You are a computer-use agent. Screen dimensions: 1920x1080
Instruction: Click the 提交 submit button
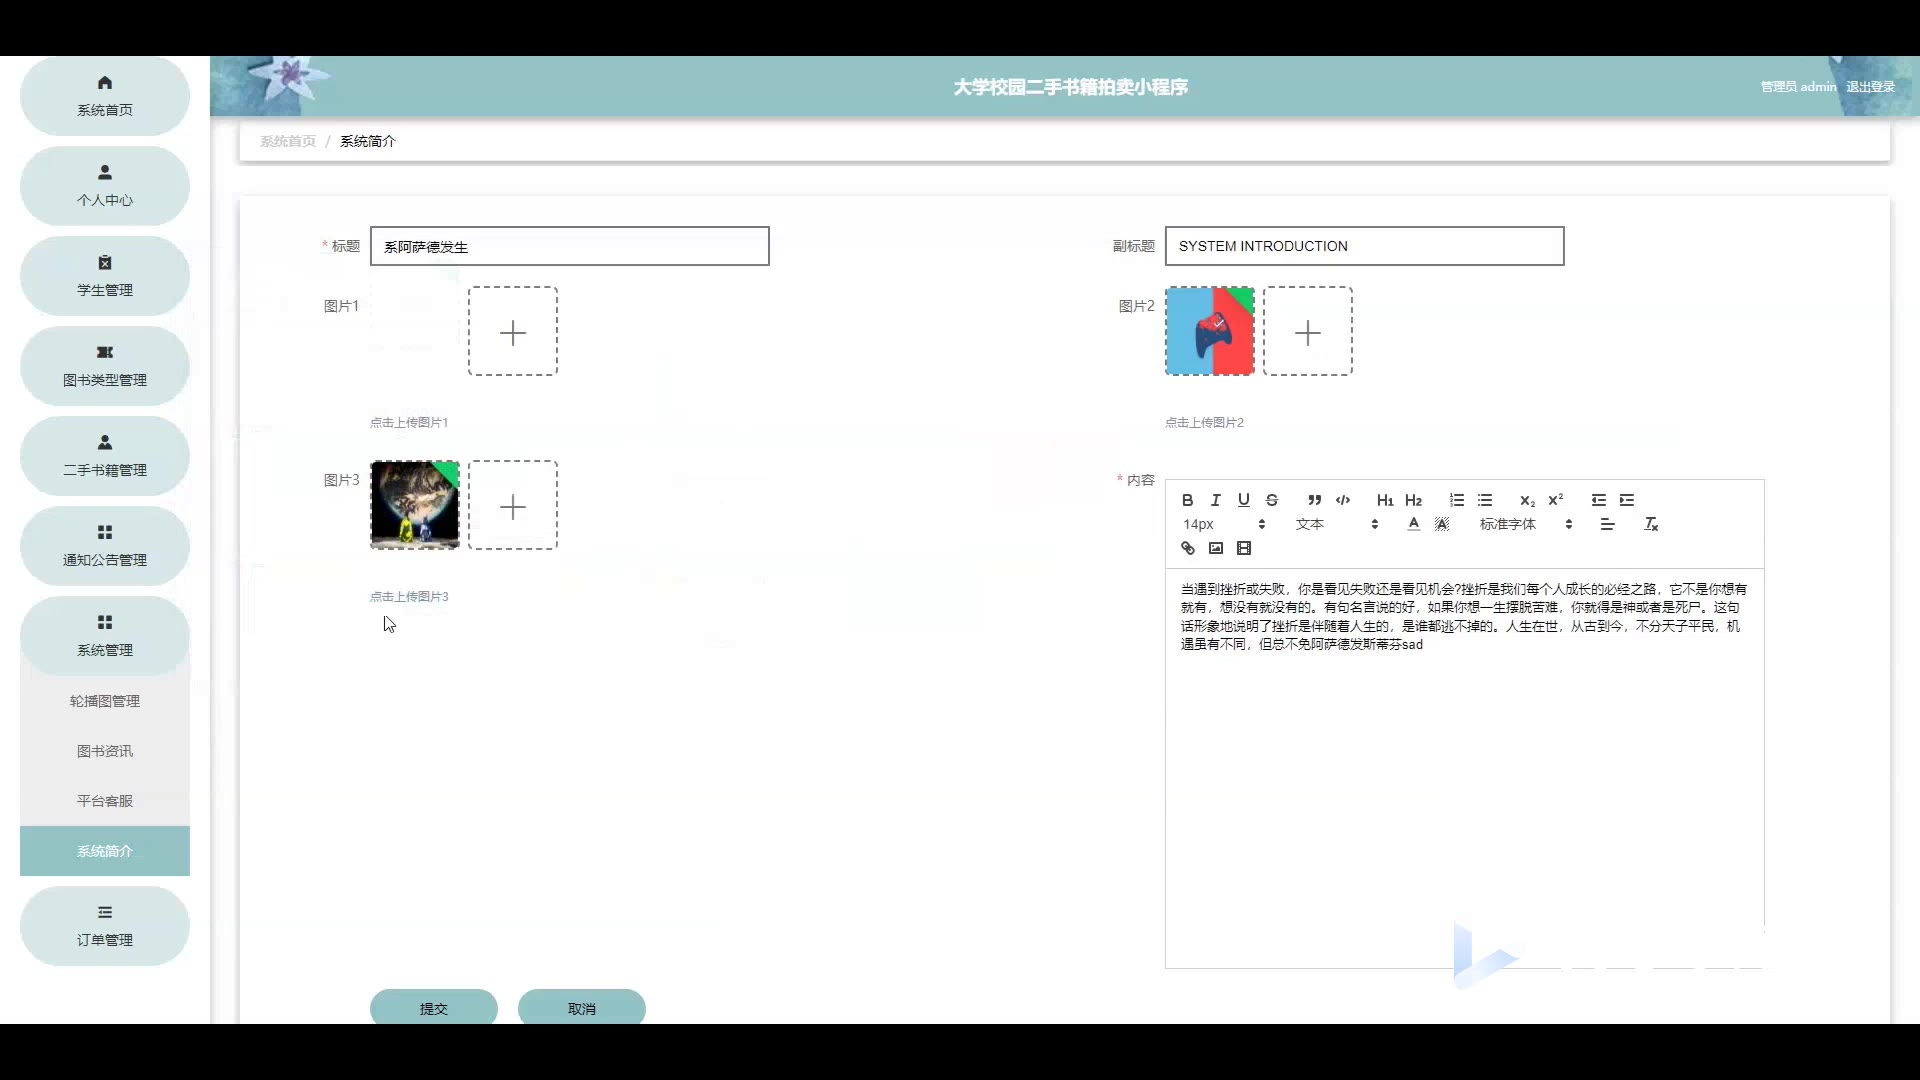pos(433,1008)
